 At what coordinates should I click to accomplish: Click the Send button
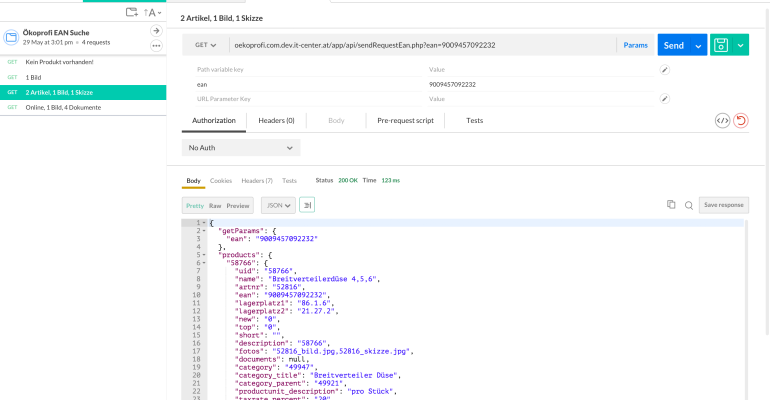pos(674,45)
